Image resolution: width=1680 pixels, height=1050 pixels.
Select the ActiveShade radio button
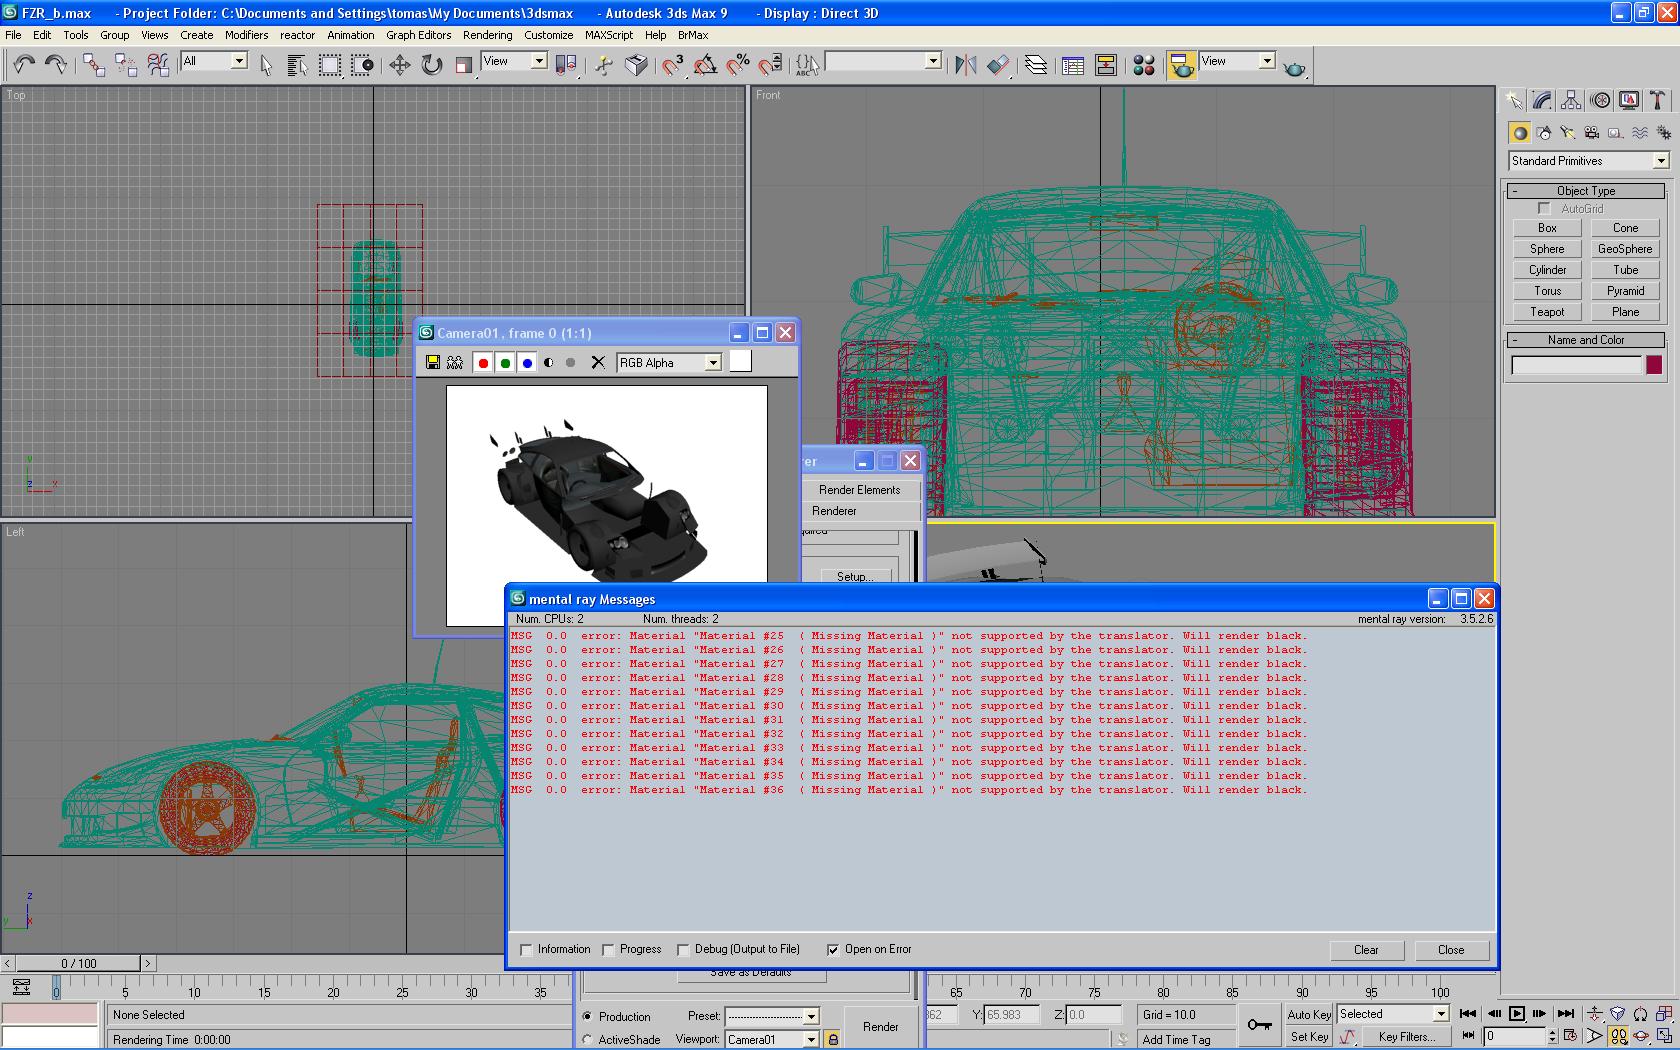(587, 1040)
